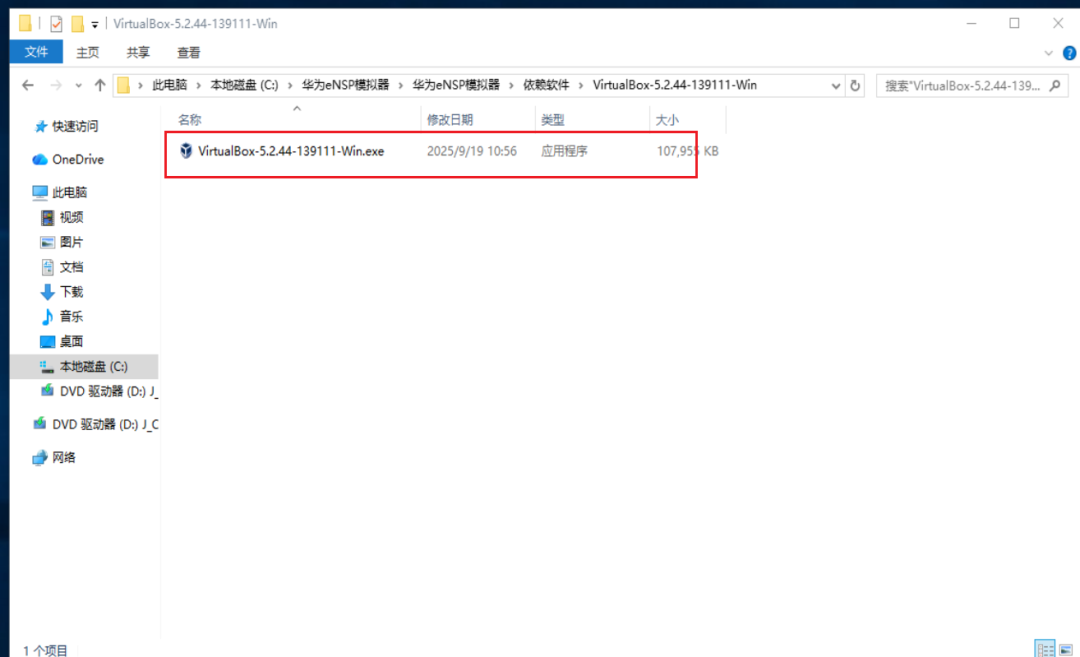Click the 图片 folder icon
The image size is (1080, 657).
coord(48,242)
